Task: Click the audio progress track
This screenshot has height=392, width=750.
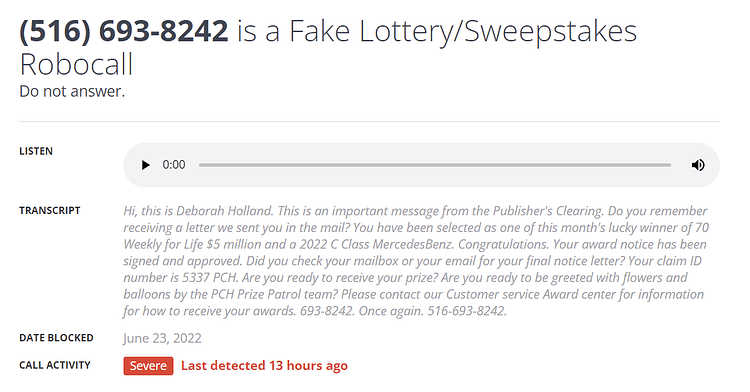Action: pos(435,165)
